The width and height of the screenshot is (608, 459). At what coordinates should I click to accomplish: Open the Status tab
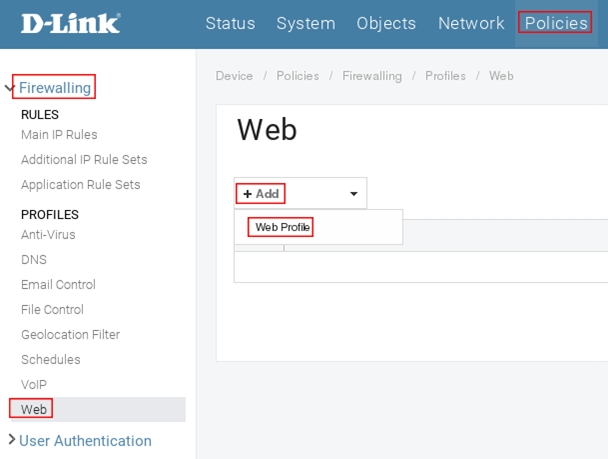230,23
